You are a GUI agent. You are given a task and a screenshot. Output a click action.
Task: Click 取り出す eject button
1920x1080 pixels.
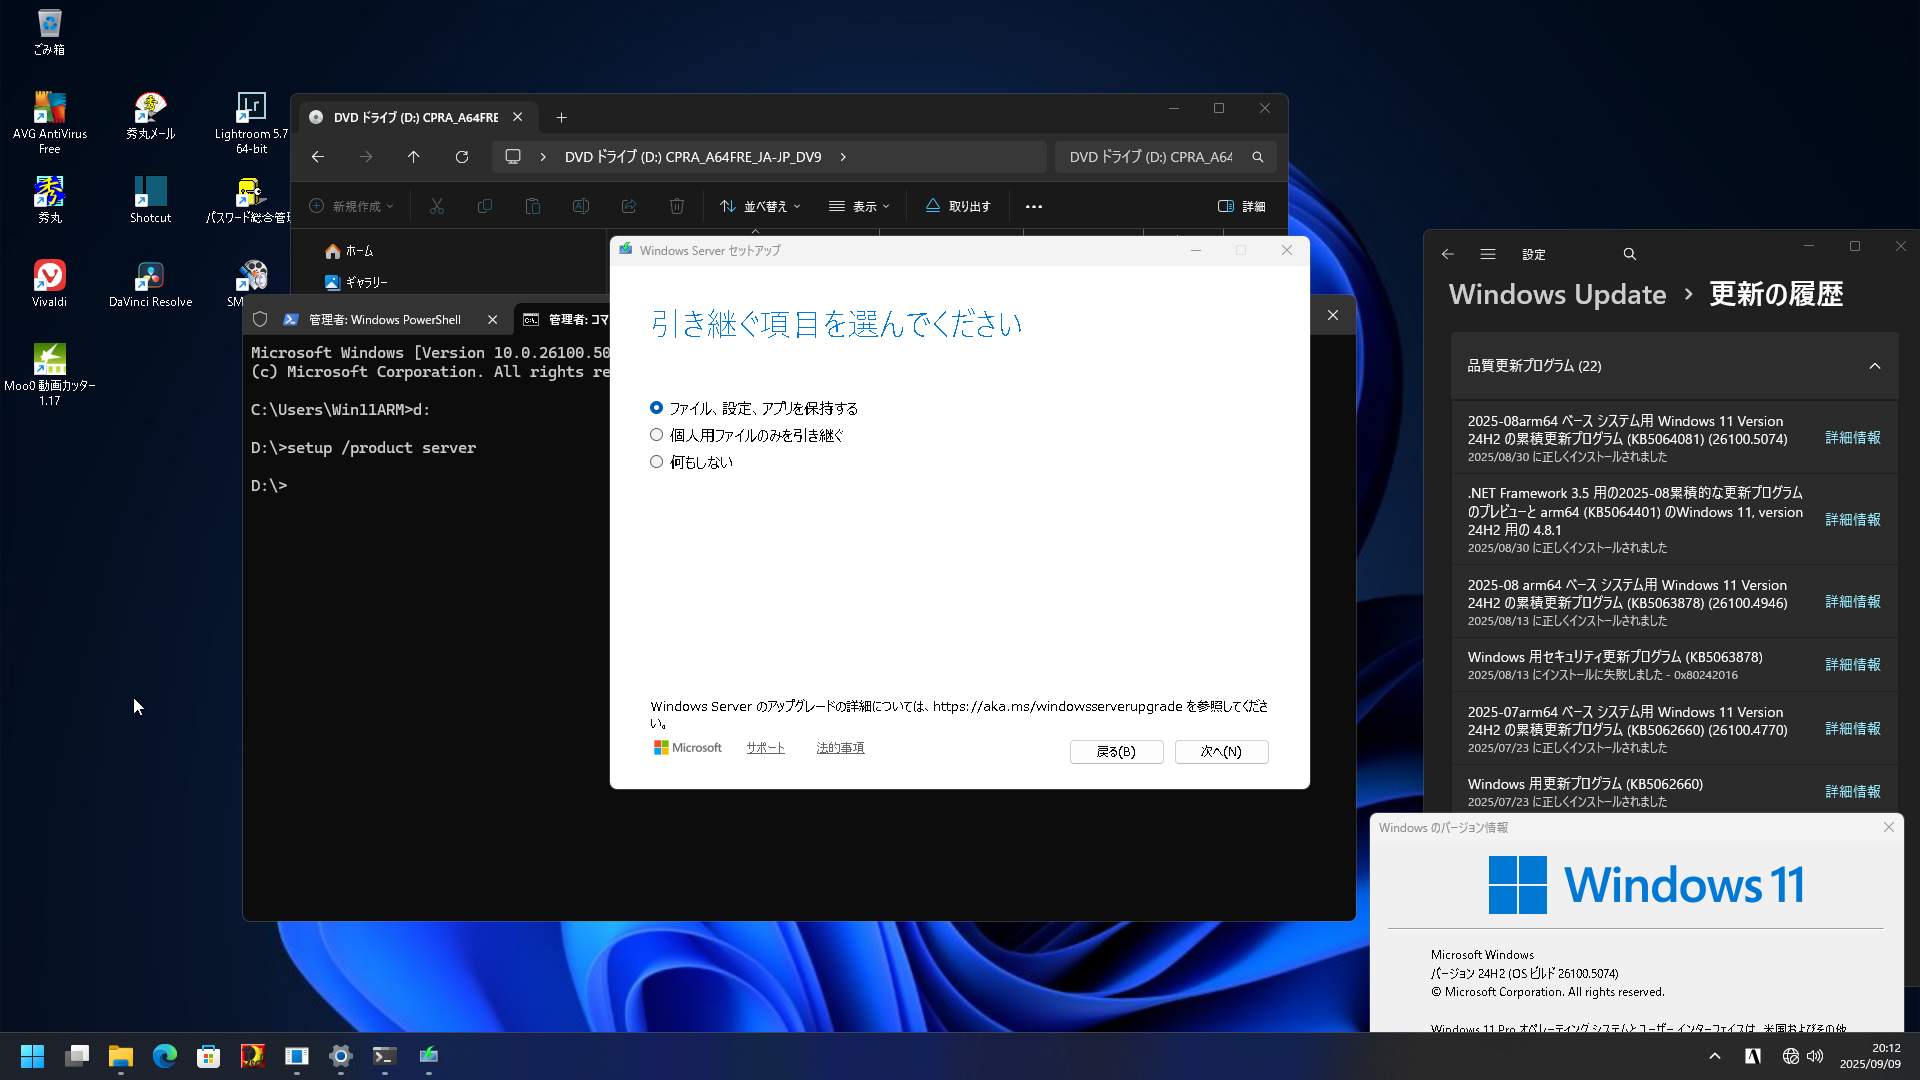[958, 206]
